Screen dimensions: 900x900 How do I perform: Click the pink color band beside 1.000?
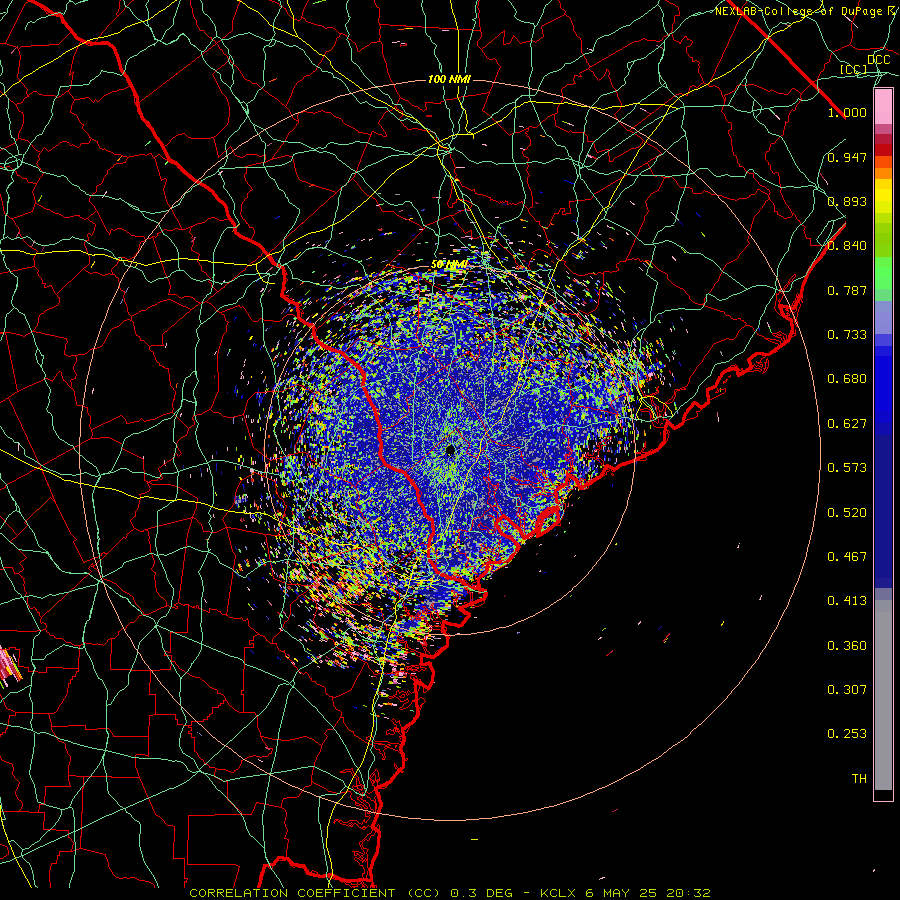(883, 107)
